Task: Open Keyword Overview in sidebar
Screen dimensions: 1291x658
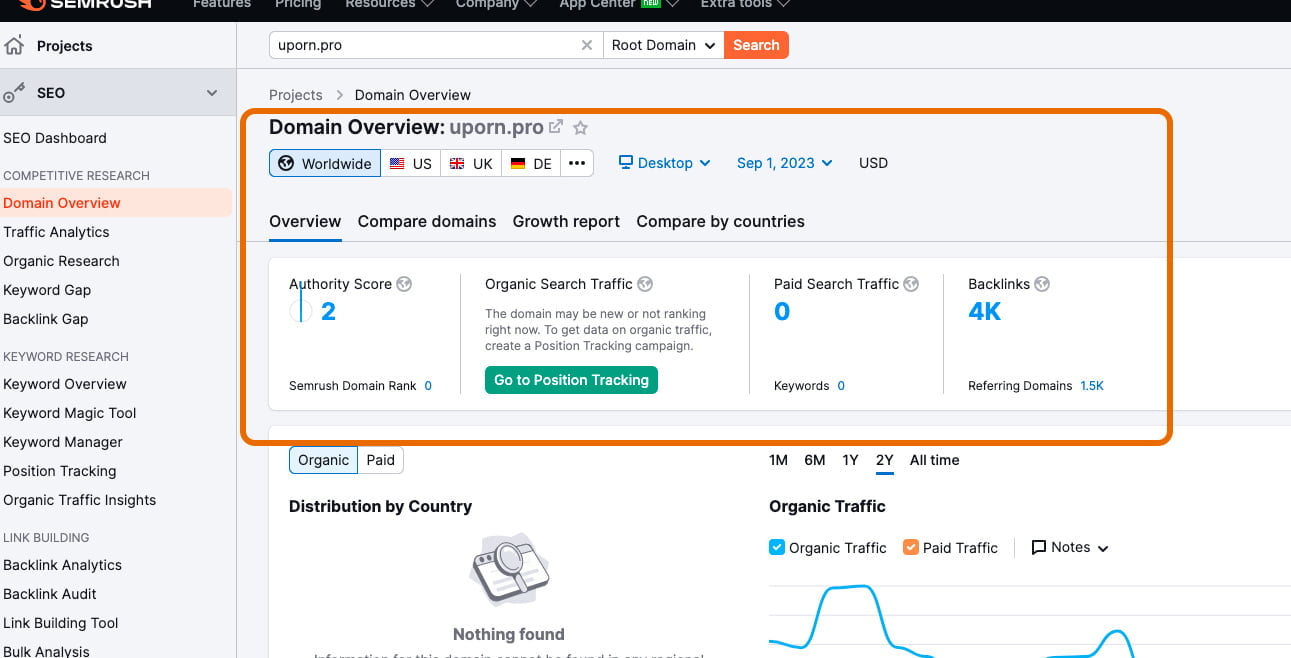Action: (65, 384)
